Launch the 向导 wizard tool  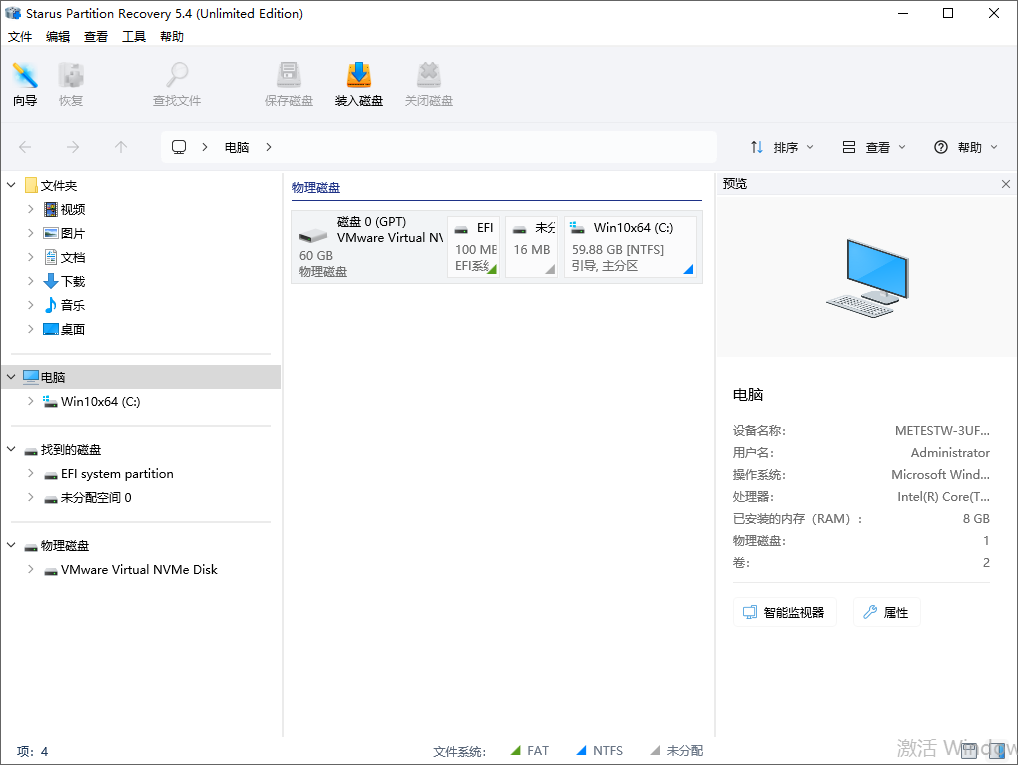25,84
